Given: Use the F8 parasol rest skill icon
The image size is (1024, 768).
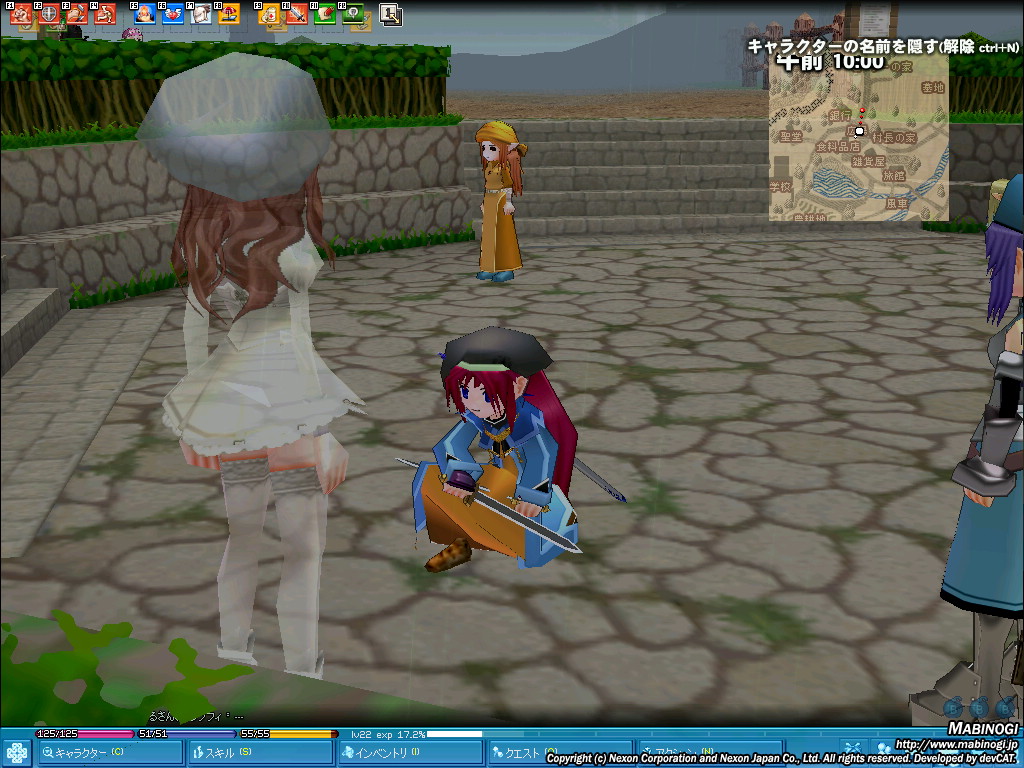Looking at the screenshot, I should [x=229, y=14].
